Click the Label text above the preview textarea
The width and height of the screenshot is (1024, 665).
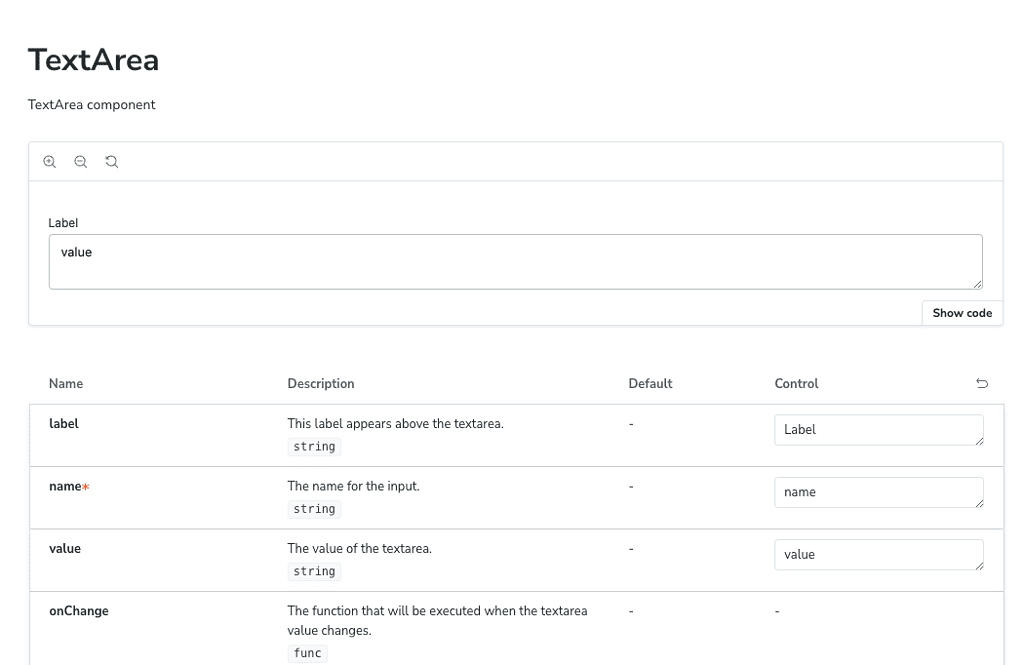click(63, 223)
